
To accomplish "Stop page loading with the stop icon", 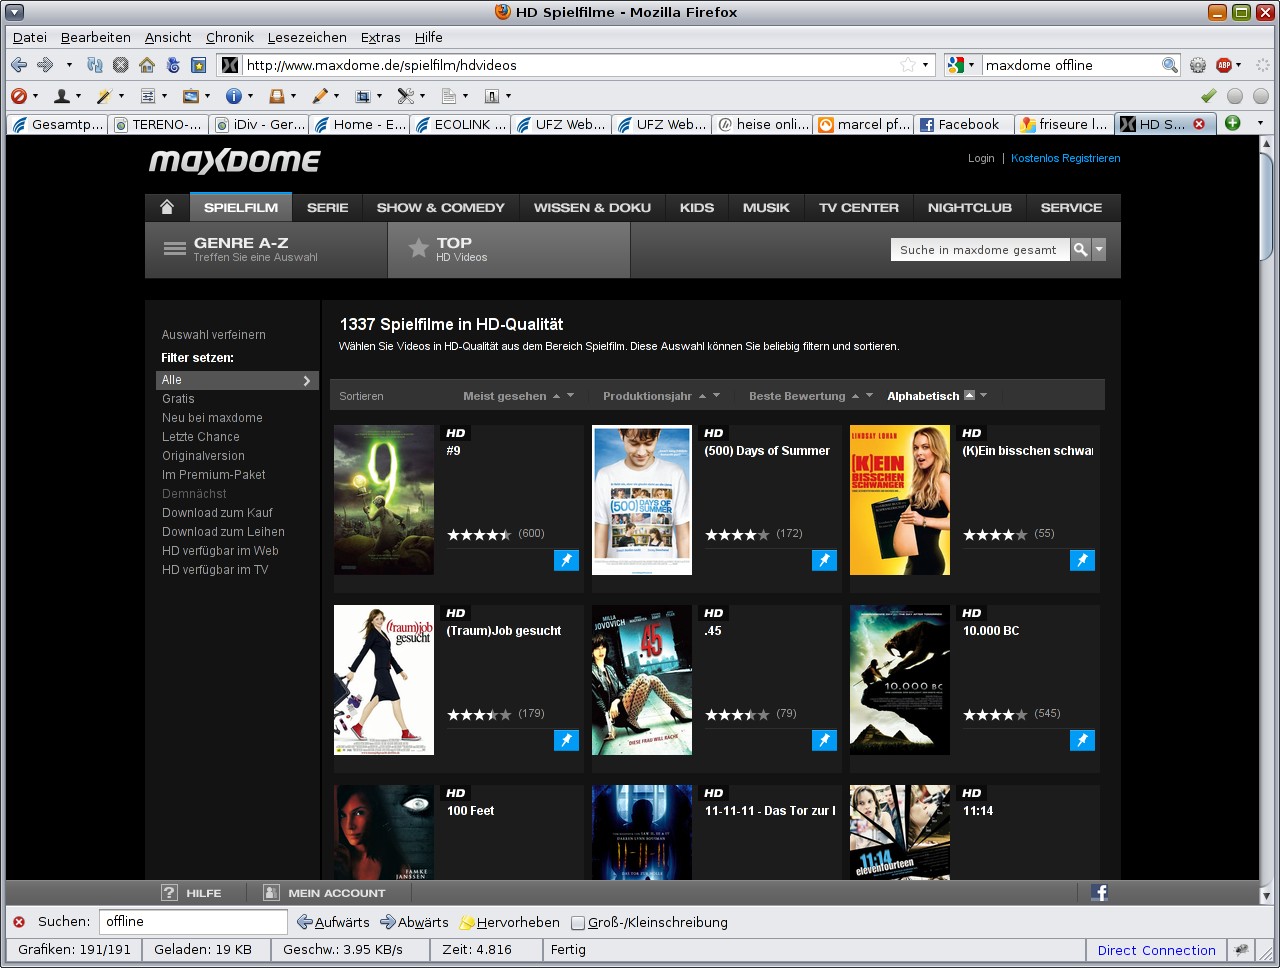I will pyautogui.click(x=121, y=65).
